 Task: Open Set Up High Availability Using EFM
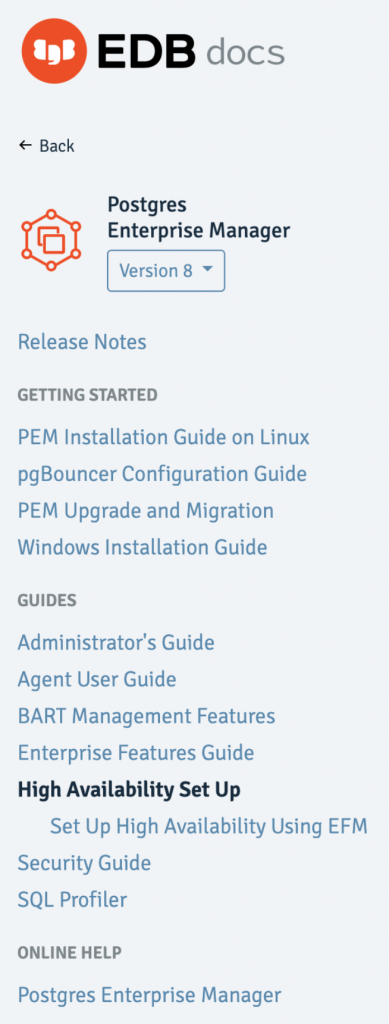click(209, 827)
